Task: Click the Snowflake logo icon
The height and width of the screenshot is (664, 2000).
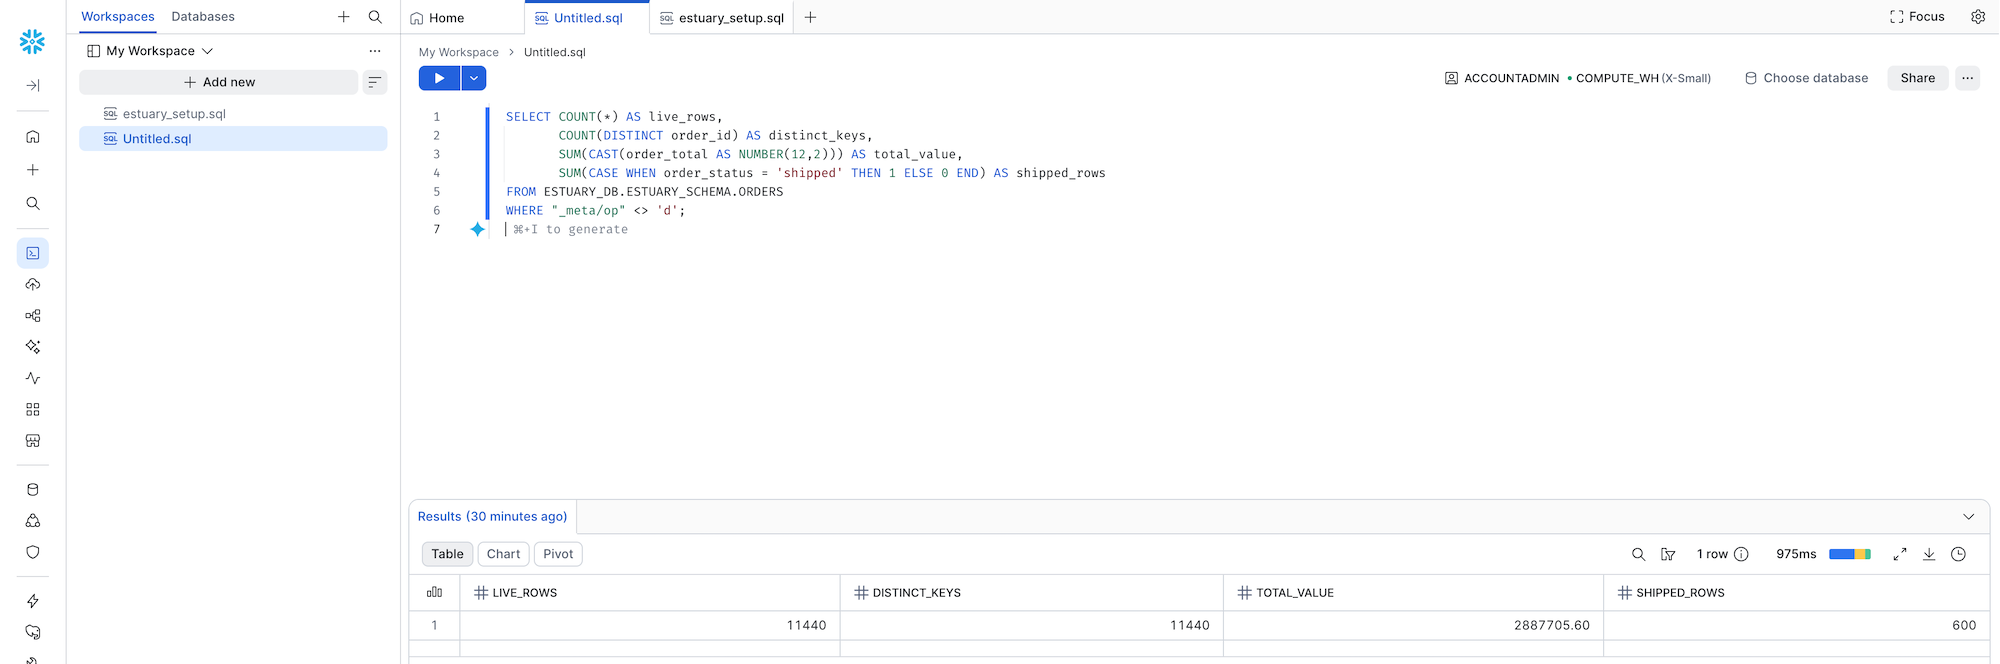Action: [x=32, y=41]
